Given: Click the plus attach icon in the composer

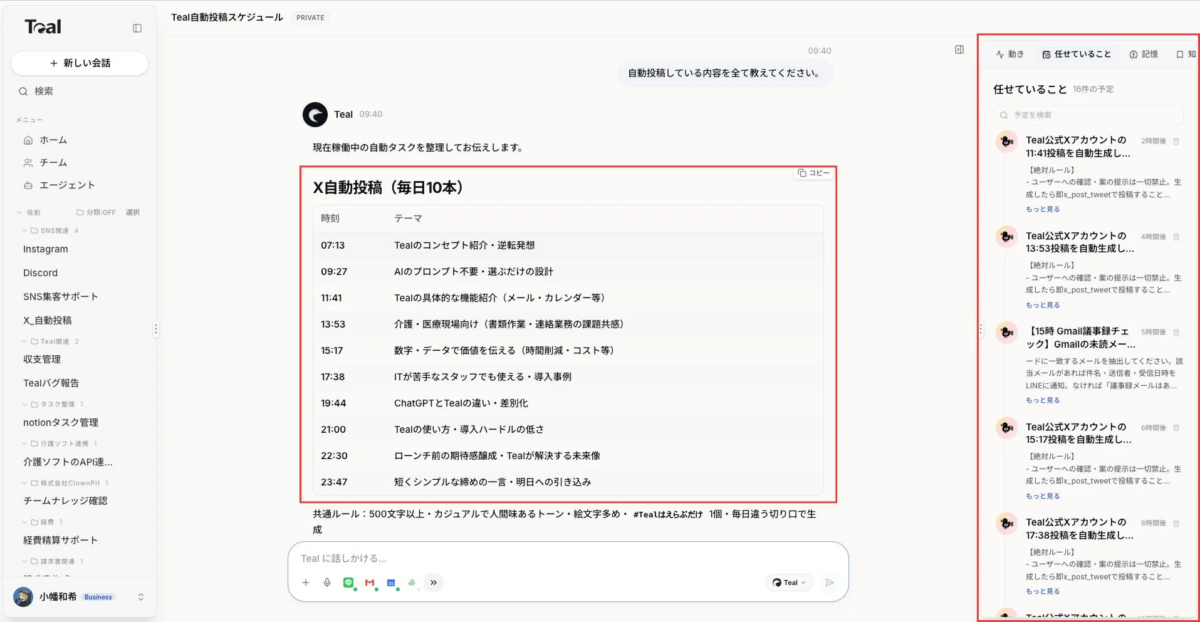Looking at the screenshot, I should 306,582.
